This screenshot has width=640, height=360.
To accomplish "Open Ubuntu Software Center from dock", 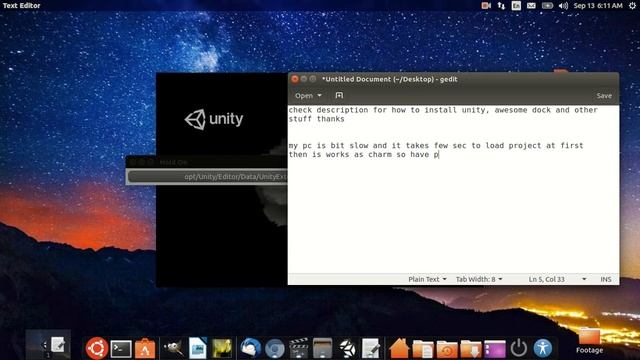I will tap(145, 349).
